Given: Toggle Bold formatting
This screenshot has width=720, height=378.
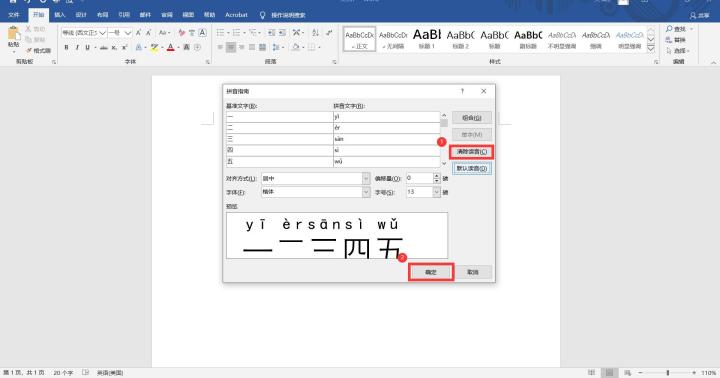Looking at the screenshot, I should 66,47.
